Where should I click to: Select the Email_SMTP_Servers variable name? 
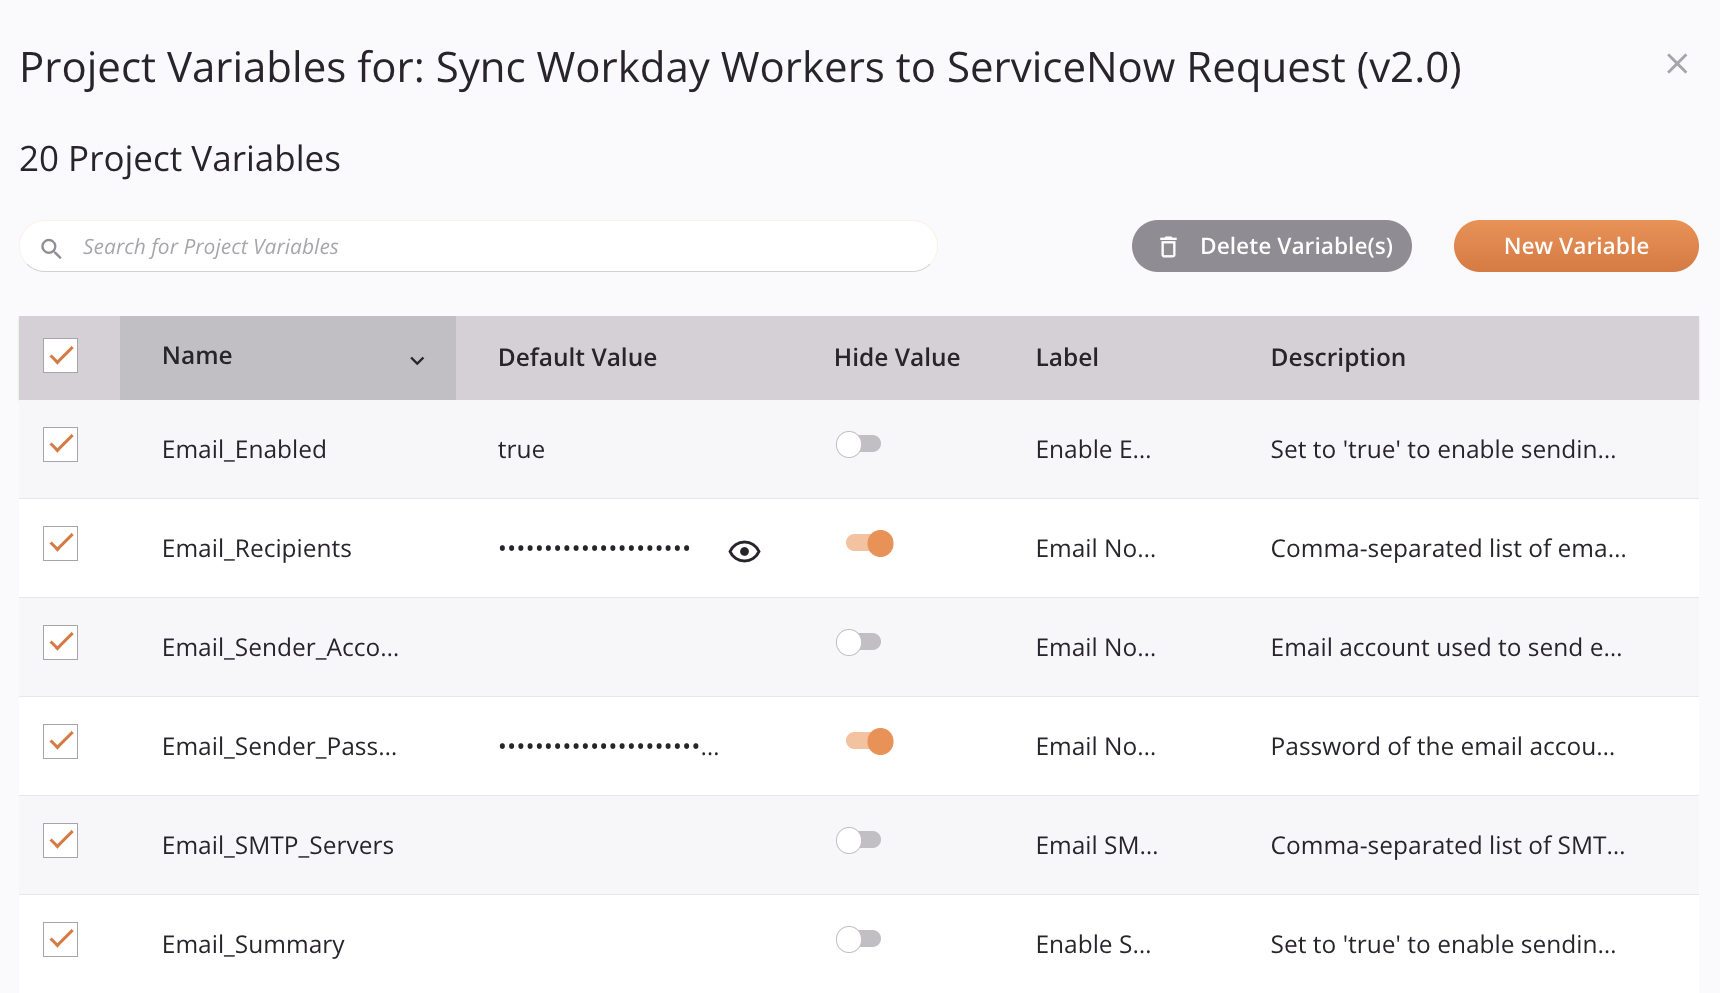pos(278,845)
